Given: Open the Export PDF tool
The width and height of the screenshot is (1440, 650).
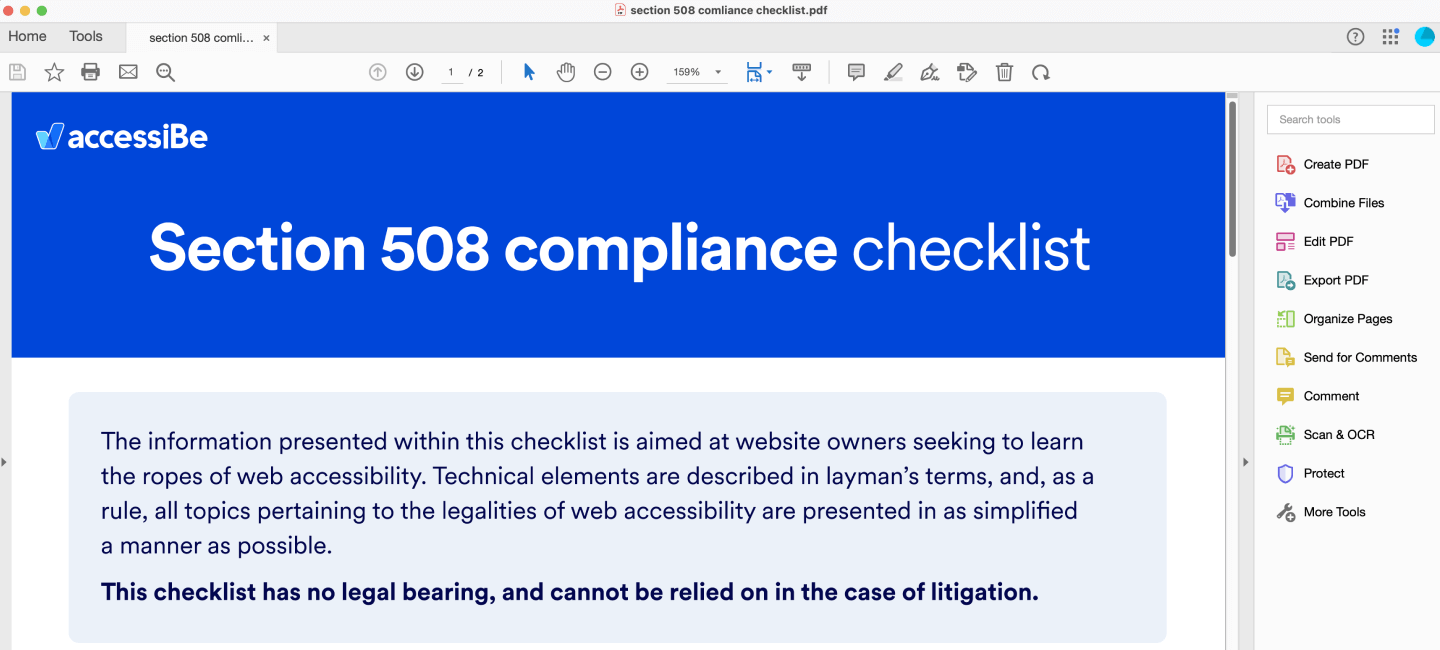Looking at the screenshot, I should coord(1335,280).
